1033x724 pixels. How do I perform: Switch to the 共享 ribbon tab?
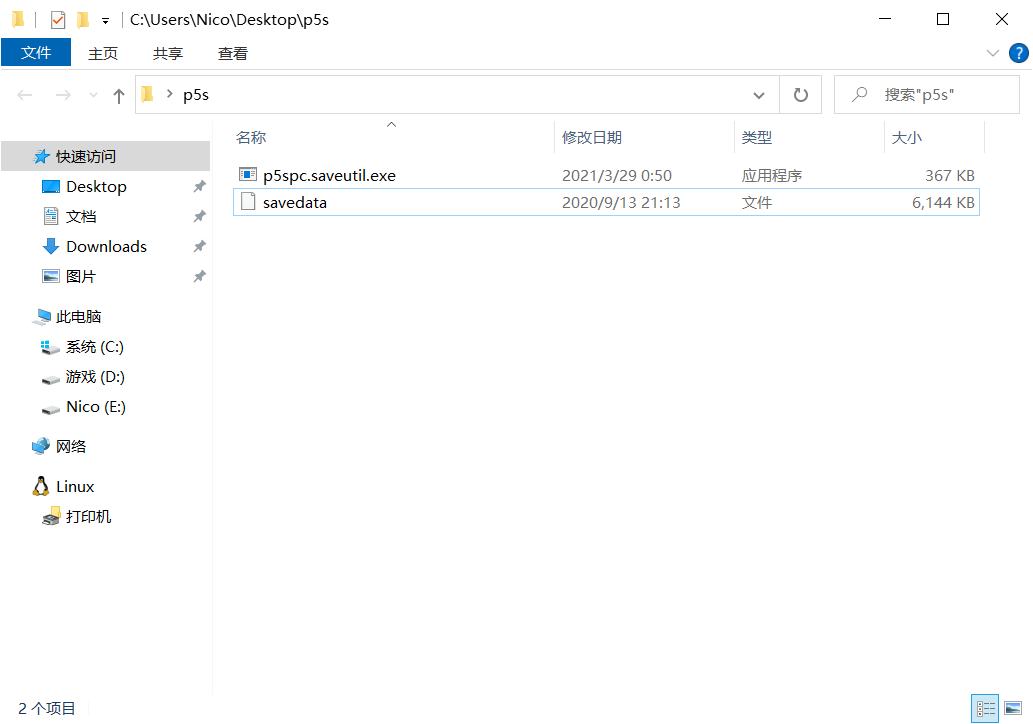click(167, 53)
